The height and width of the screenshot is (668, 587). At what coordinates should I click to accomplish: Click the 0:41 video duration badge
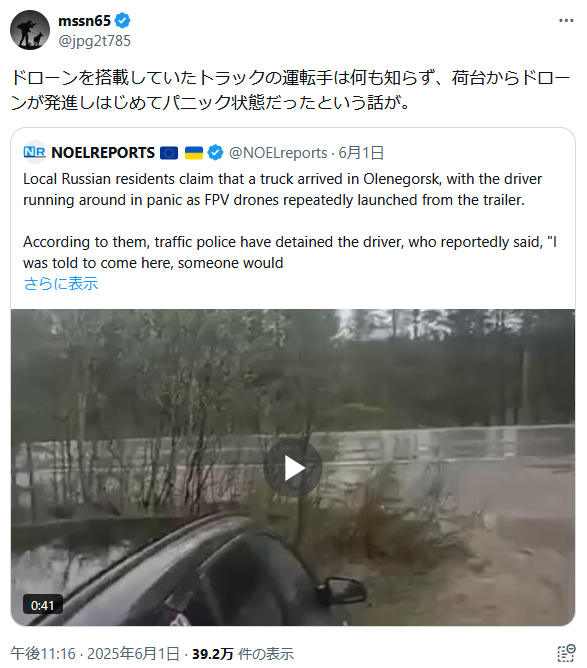(43, 605)
